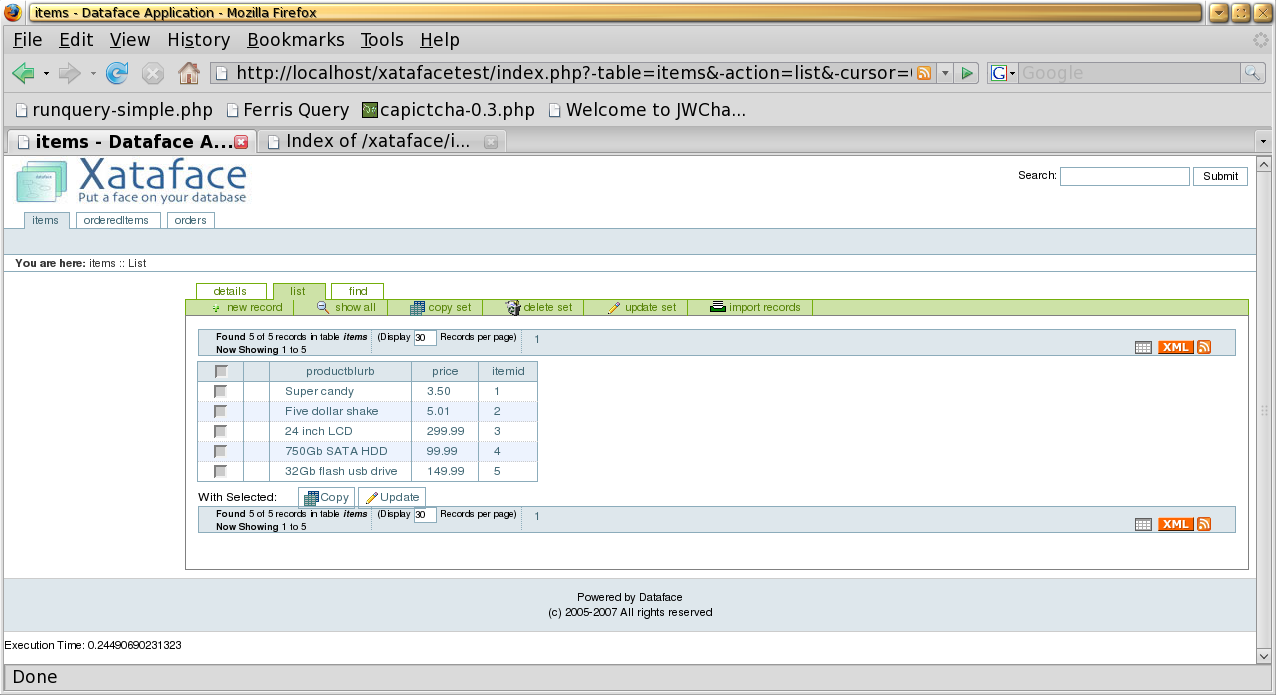The width and height of the screenshot is (1276, 695).
Task: Close the items - Dataface tab
Action: tap(241, 142)
